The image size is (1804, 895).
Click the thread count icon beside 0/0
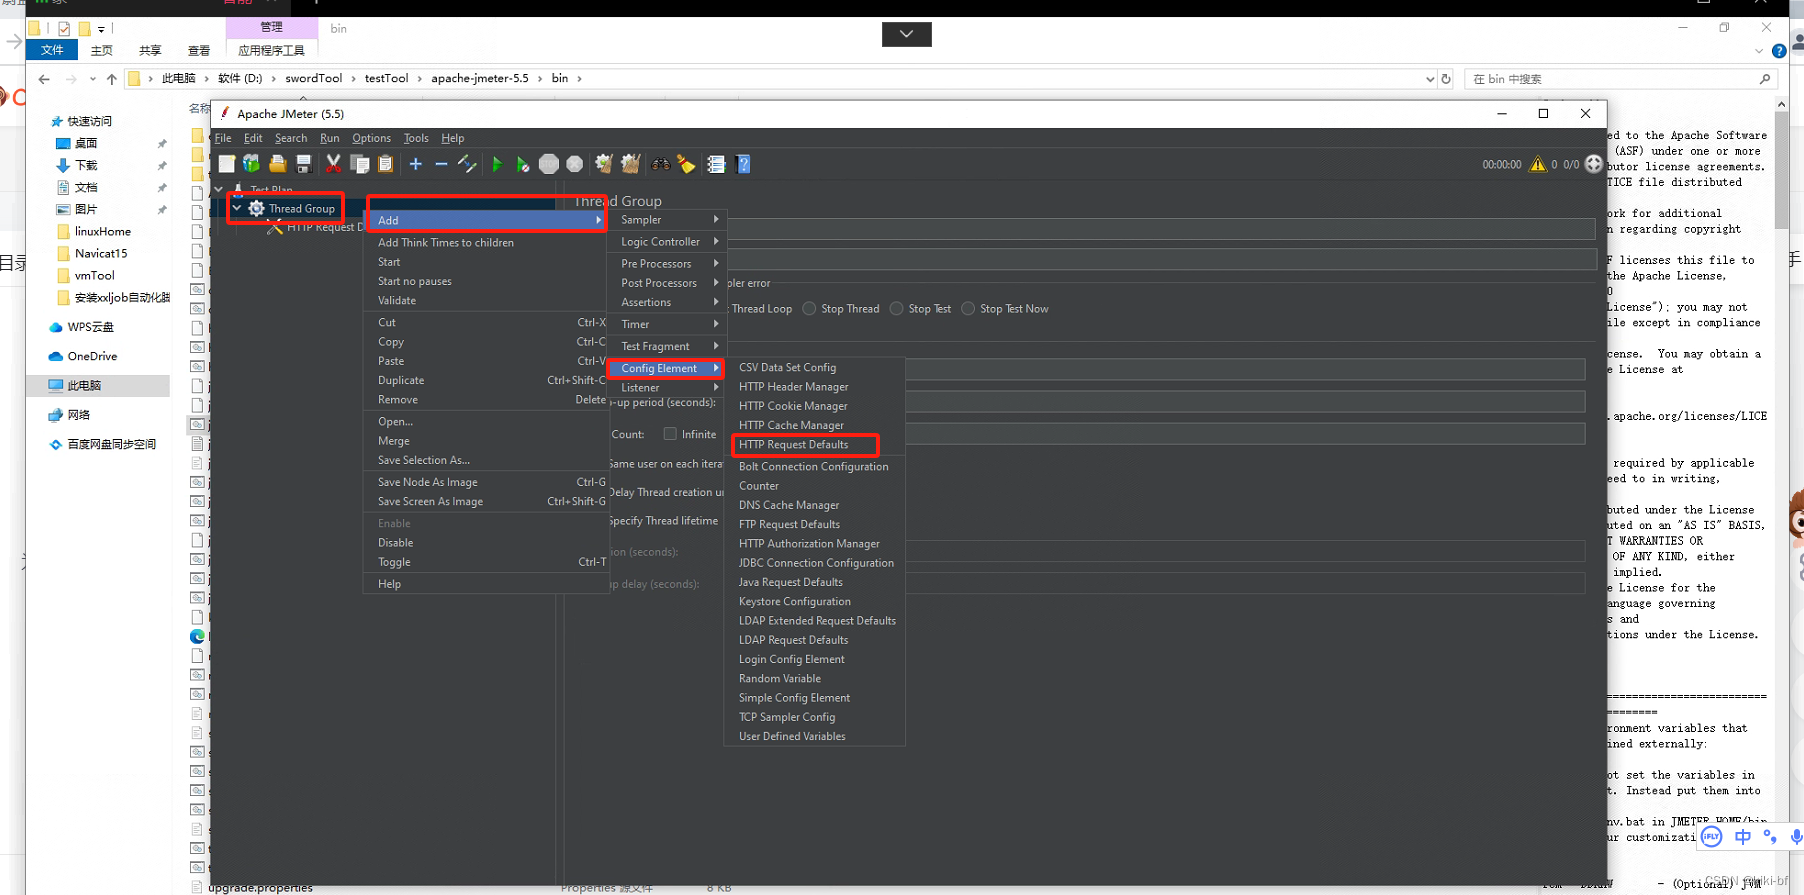coord(1594,164)
